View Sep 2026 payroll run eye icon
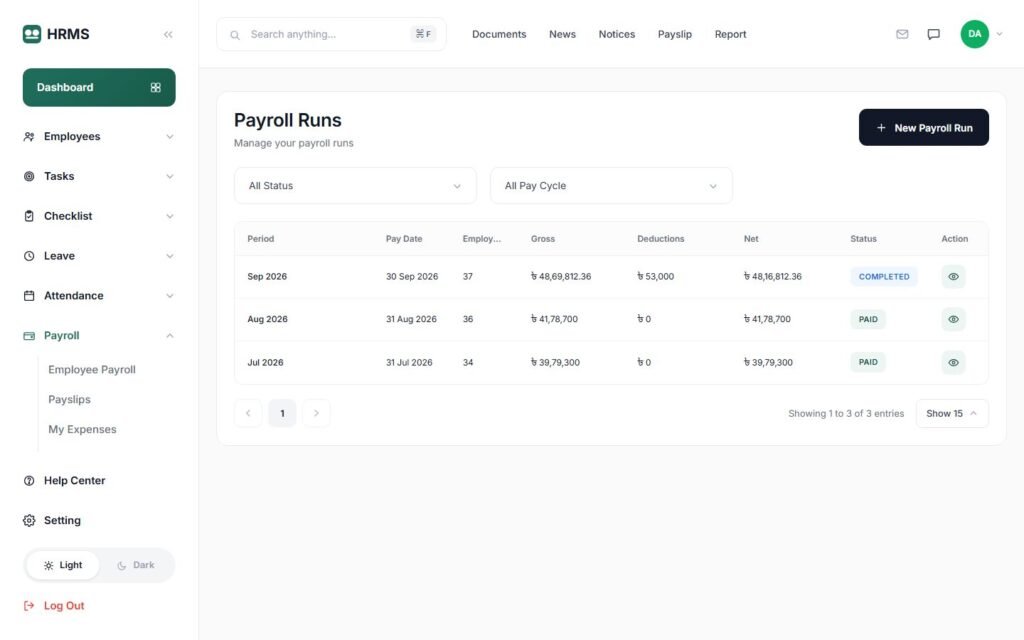This screenshot has width=1024, height=640. pos(953,277)
